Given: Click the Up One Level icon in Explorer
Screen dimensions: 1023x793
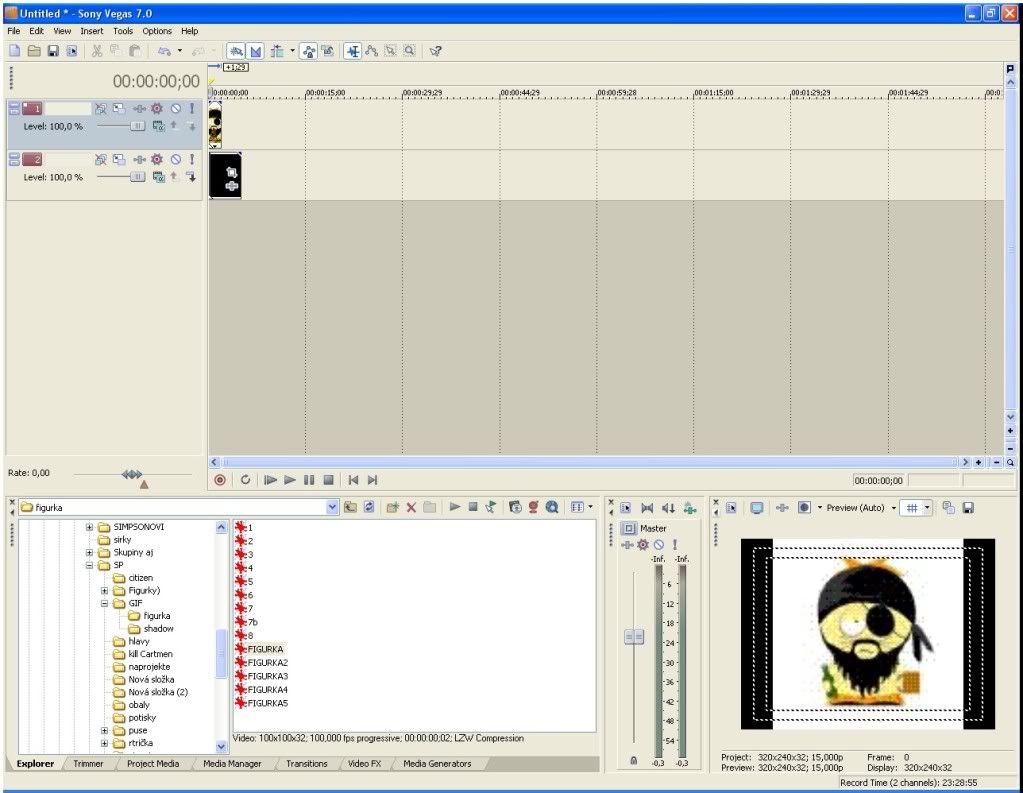Looking at the screenshot, I should [350, 508].
